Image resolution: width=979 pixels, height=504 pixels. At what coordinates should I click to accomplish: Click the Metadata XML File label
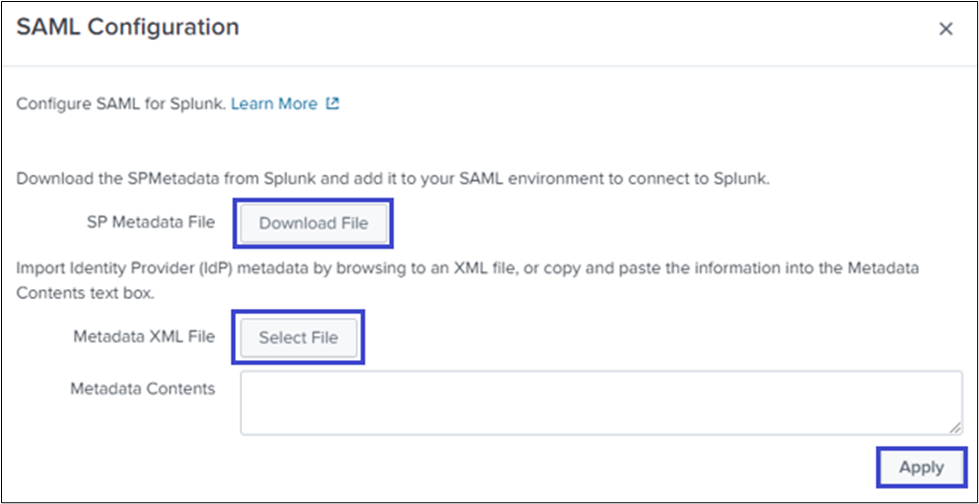coord(144,337)
